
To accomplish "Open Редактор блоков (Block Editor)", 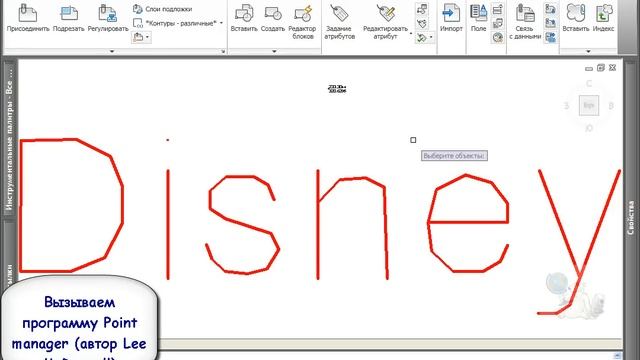I will coord(302,21).
